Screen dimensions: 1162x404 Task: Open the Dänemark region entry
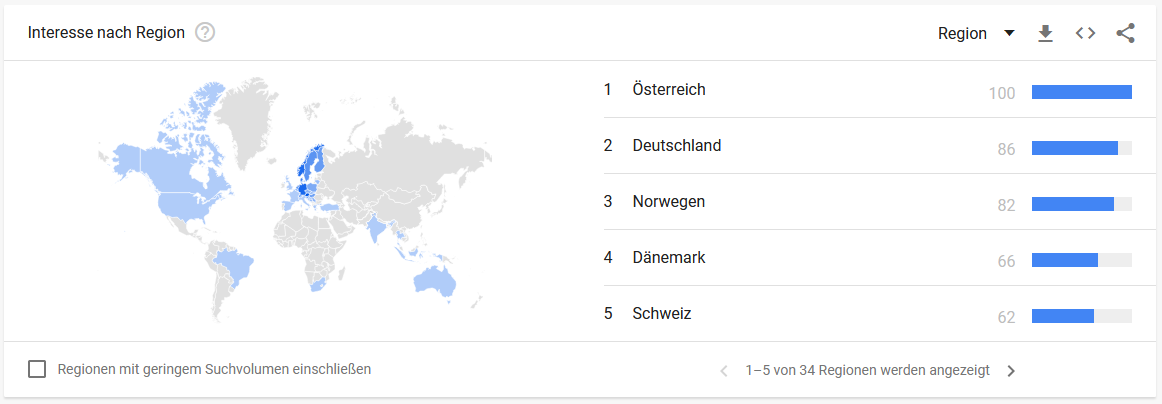pos(669,258)
